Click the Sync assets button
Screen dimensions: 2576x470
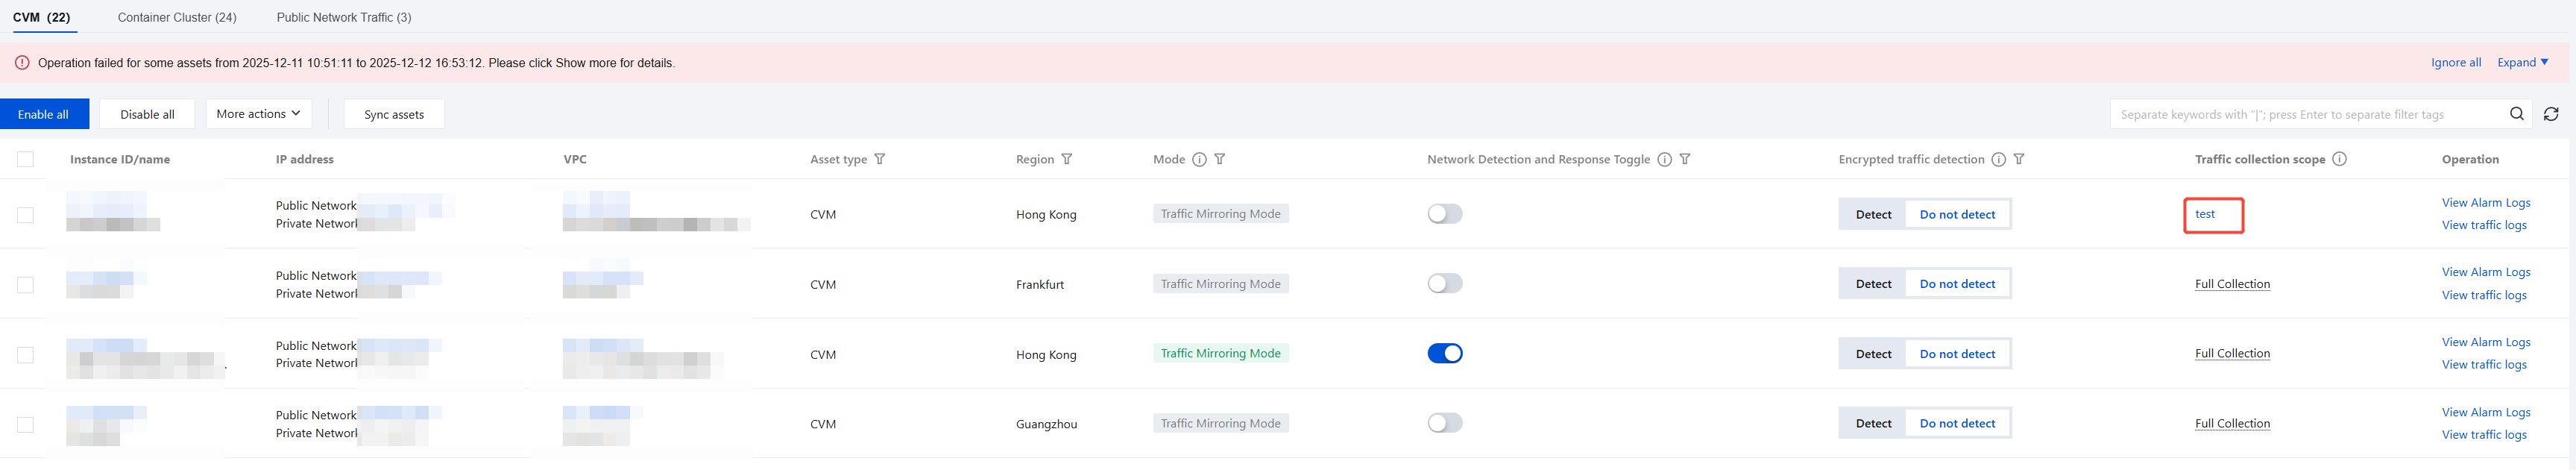[394, 114]
